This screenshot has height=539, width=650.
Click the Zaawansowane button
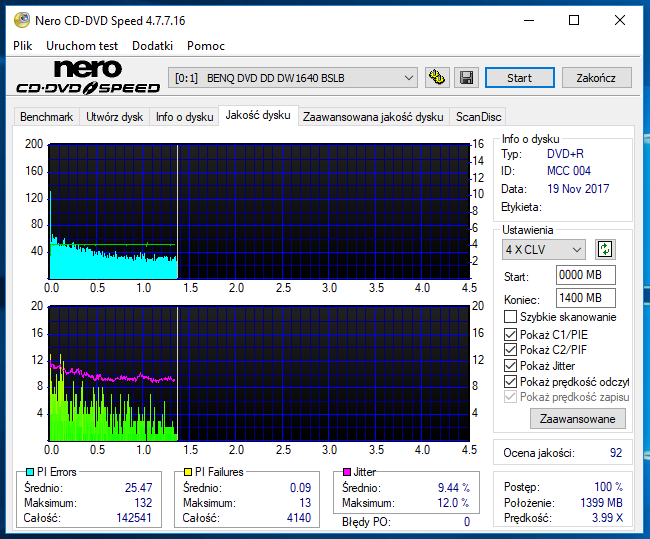tap(577, 419)
